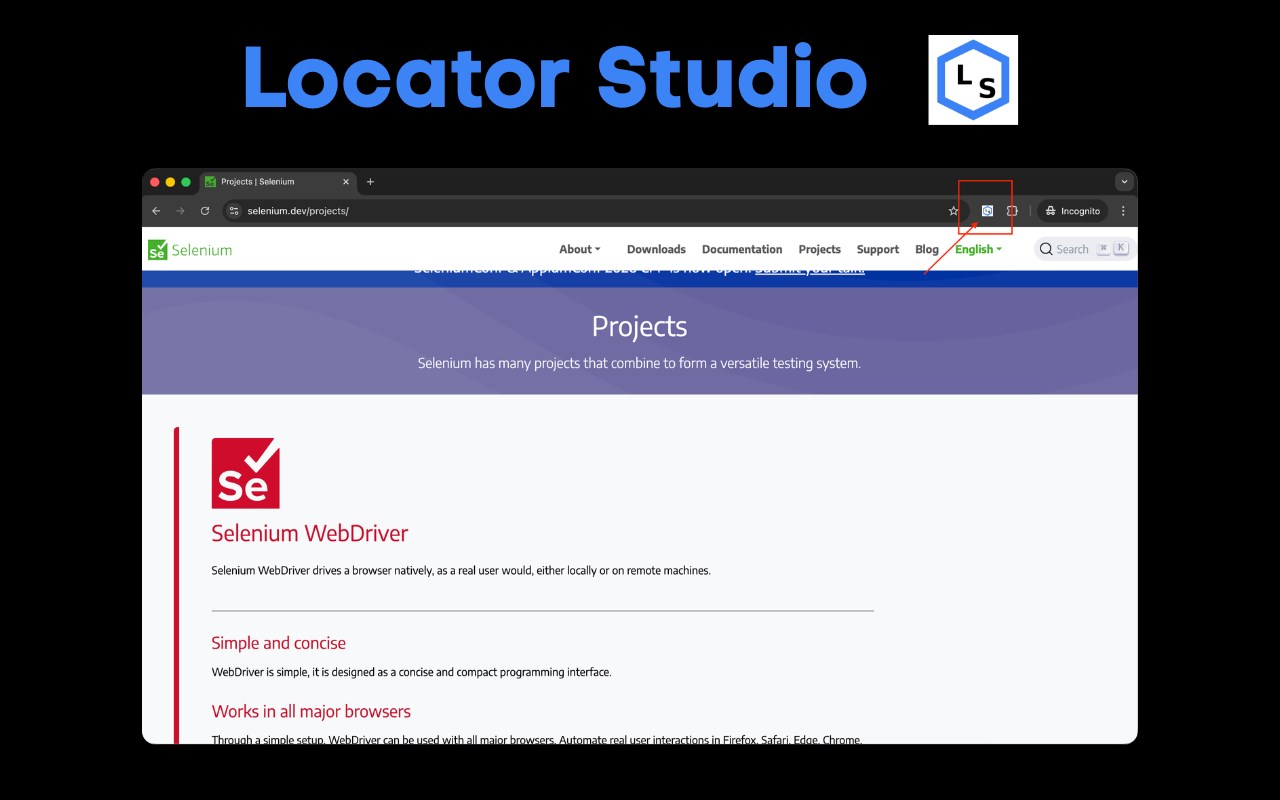Go back with the browser back arrow
The height and width of the screenshot is (800, 1280).
point(156,211)
